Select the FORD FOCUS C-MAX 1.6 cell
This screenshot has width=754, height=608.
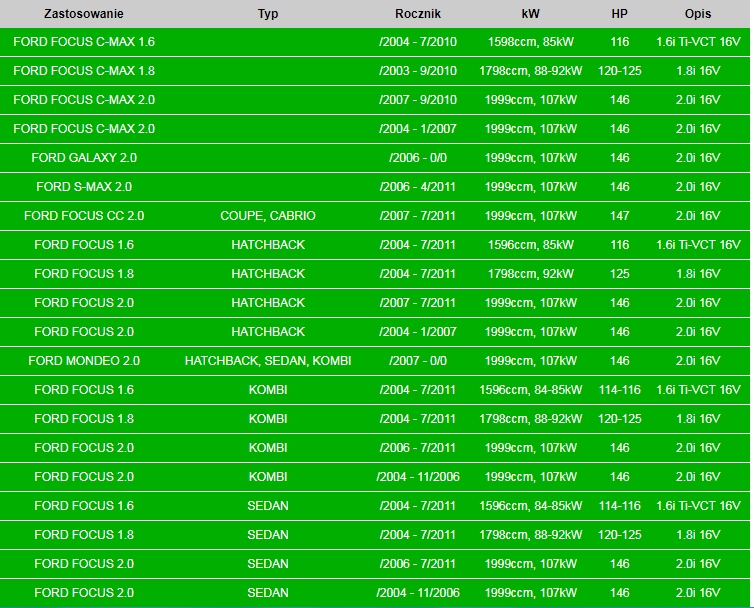(x=84, y=42)
